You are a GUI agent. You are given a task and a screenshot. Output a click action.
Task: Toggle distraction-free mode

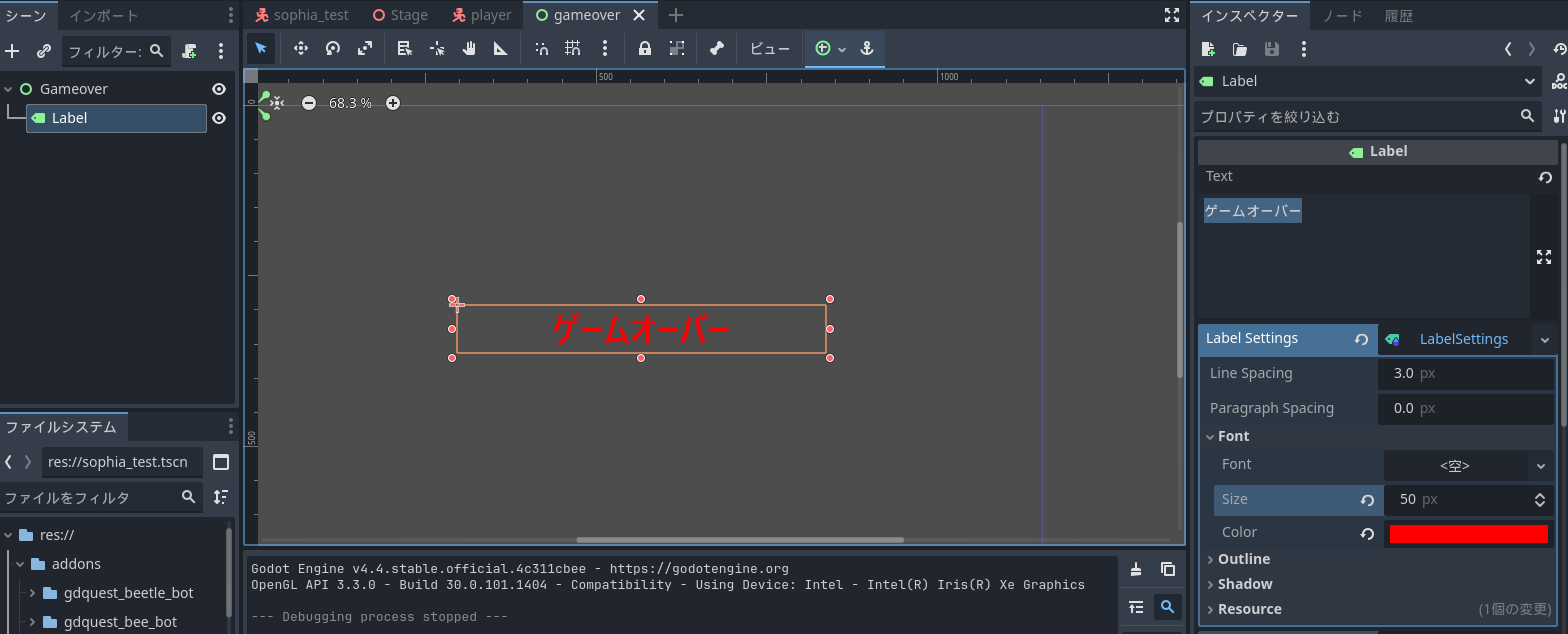pyautogui.click(x=1172, y=15)
